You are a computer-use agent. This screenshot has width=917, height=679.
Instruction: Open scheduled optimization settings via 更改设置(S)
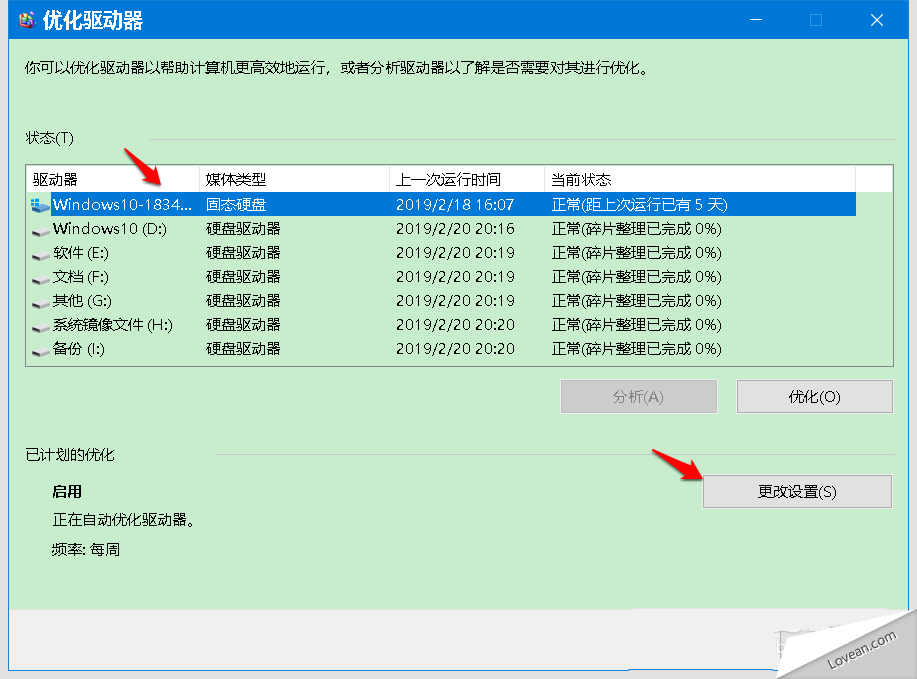pos(797,491)
